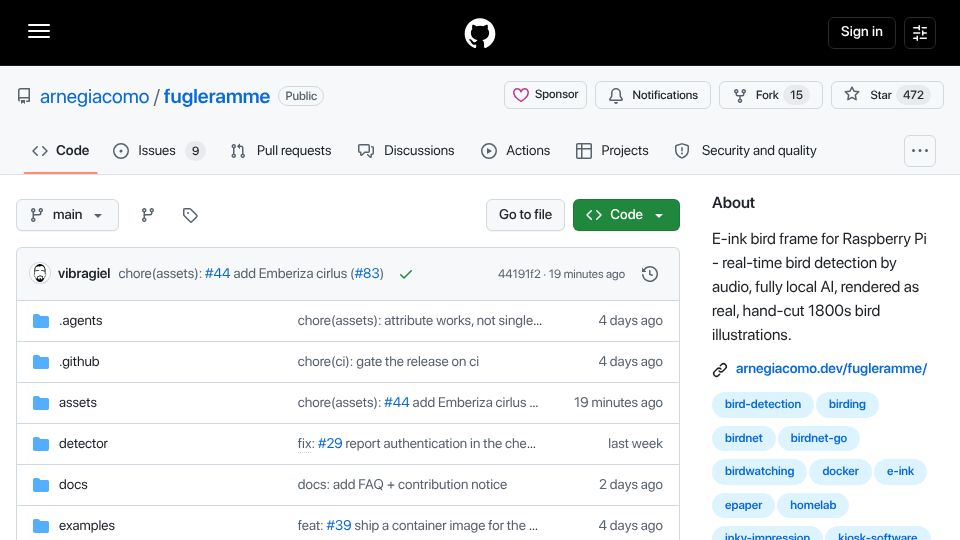Screen dimensions: 960x540
Task: Open issue #39 in examples commit message
Action: pos(339,526)
